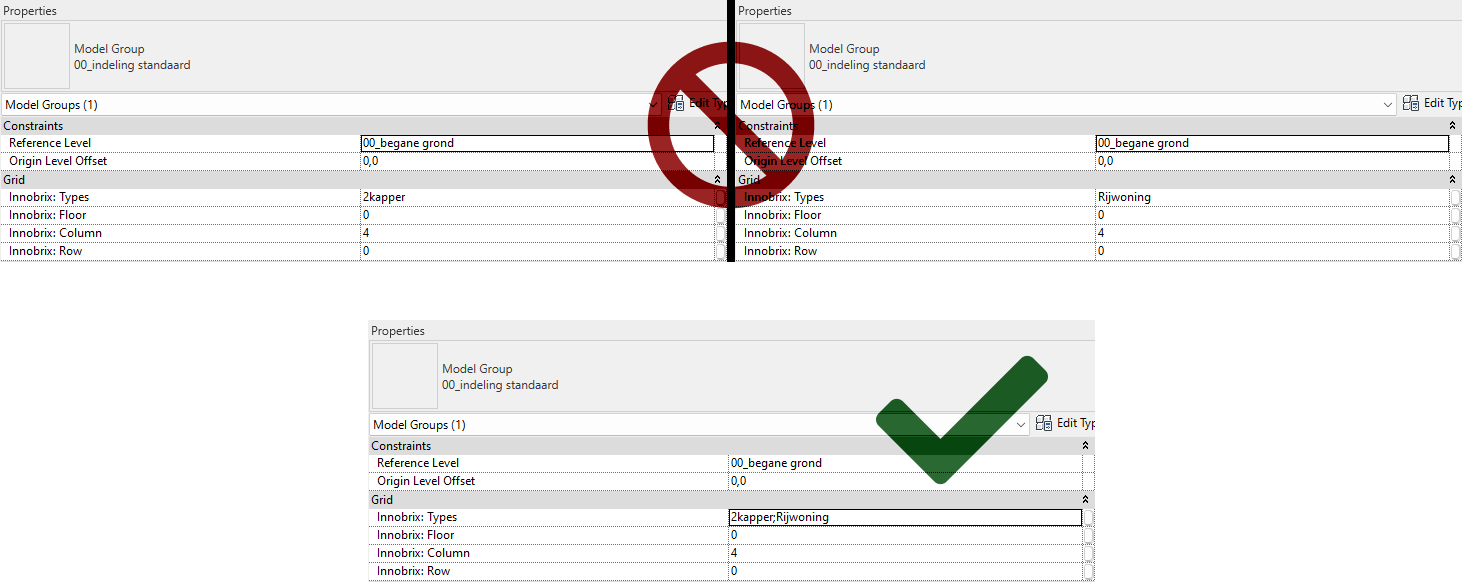Click the model group preview box, bottom palette
1462x582 pixels.
[405, 376]
